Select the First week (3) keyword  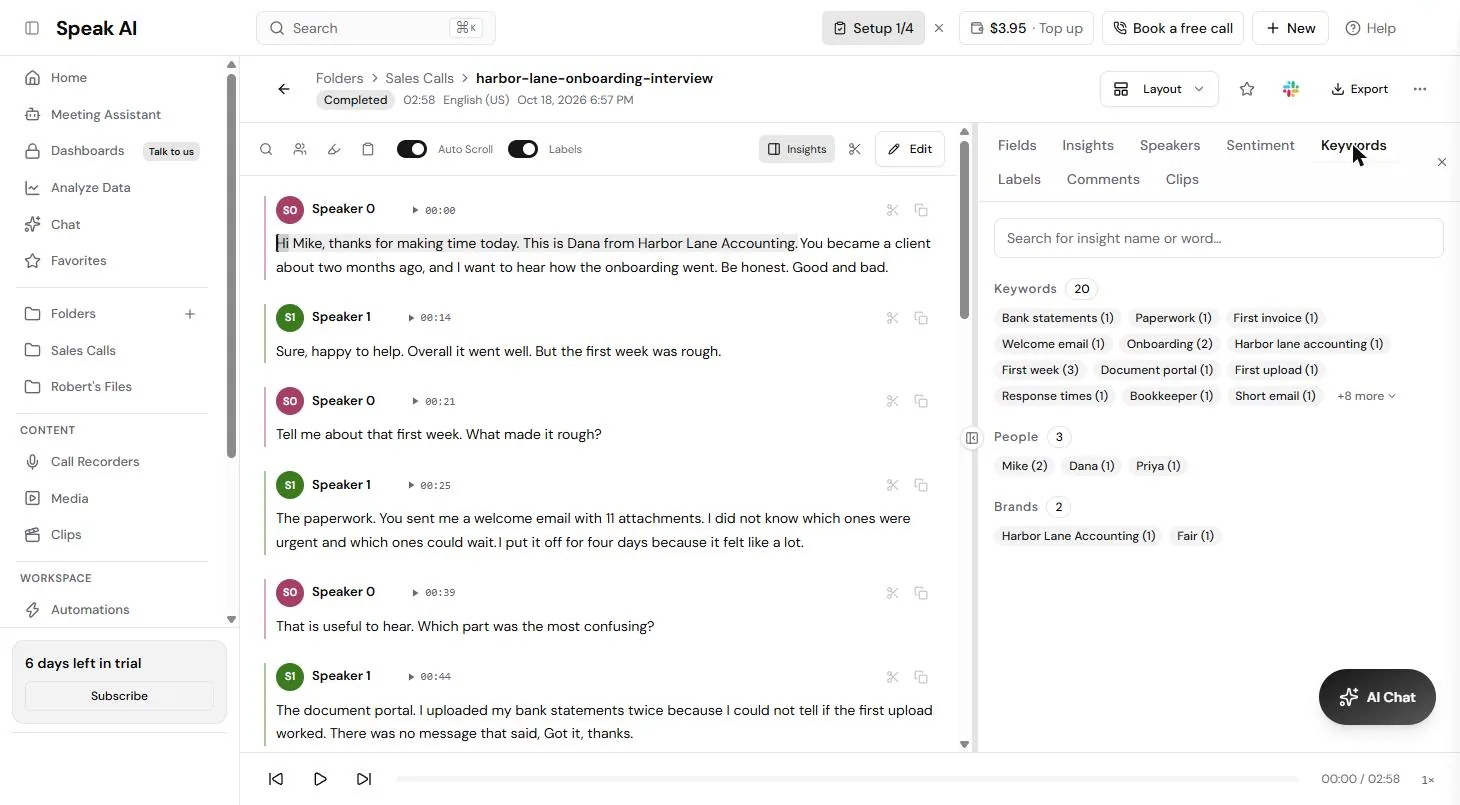pos(1040,370)
